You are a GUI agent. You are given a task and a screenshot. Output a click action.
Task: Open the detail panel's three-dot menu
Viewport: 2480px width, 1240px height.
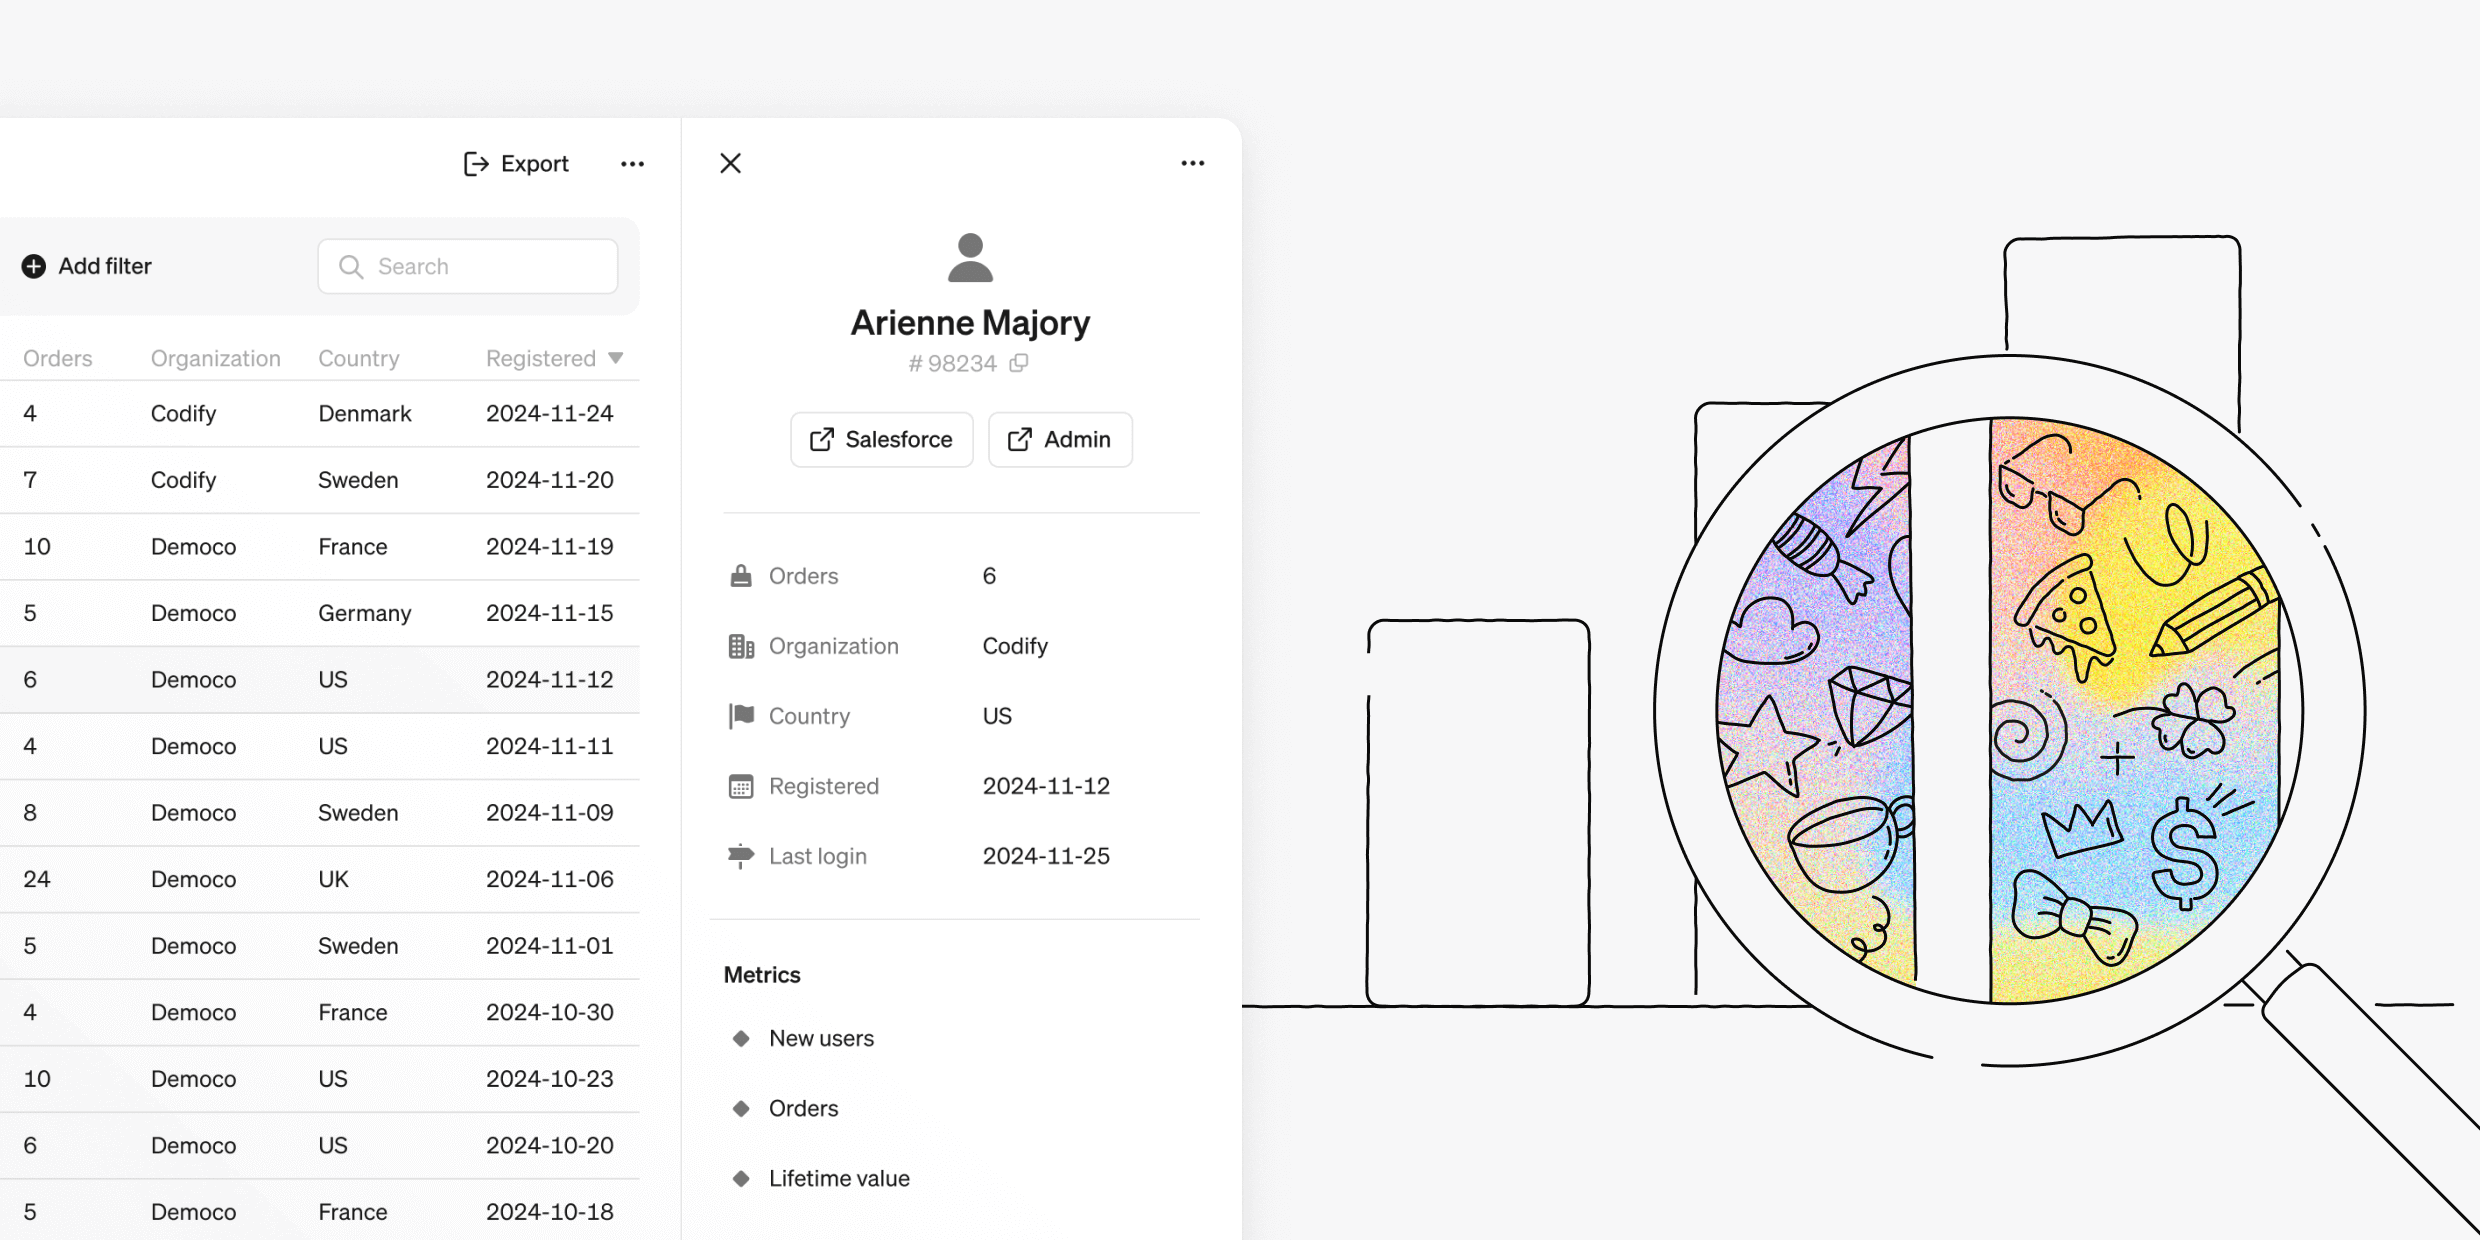[x=1192, y=164]
